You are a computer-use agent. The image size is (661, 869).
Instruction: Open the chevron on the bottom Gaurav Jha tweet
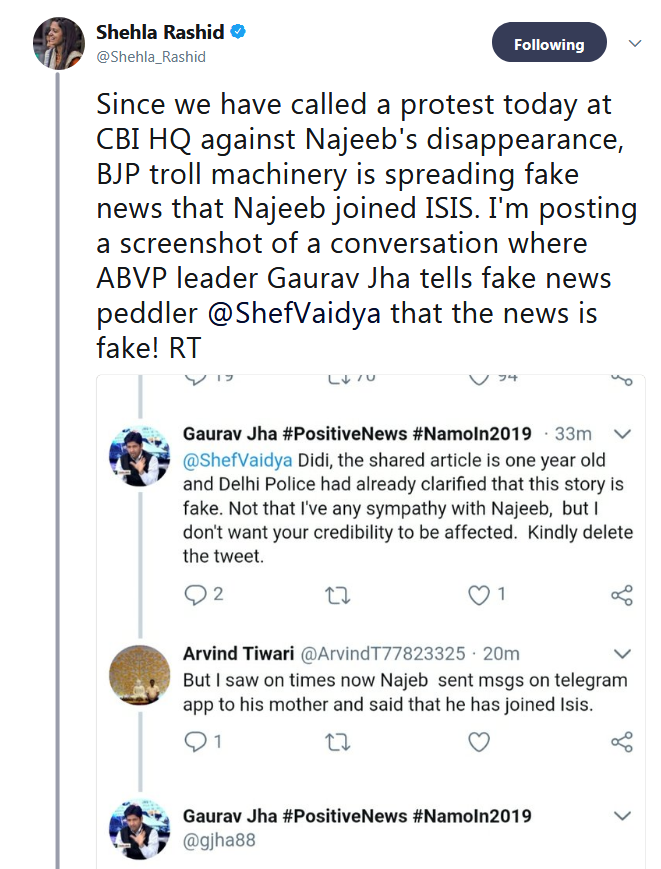[621, 816]
